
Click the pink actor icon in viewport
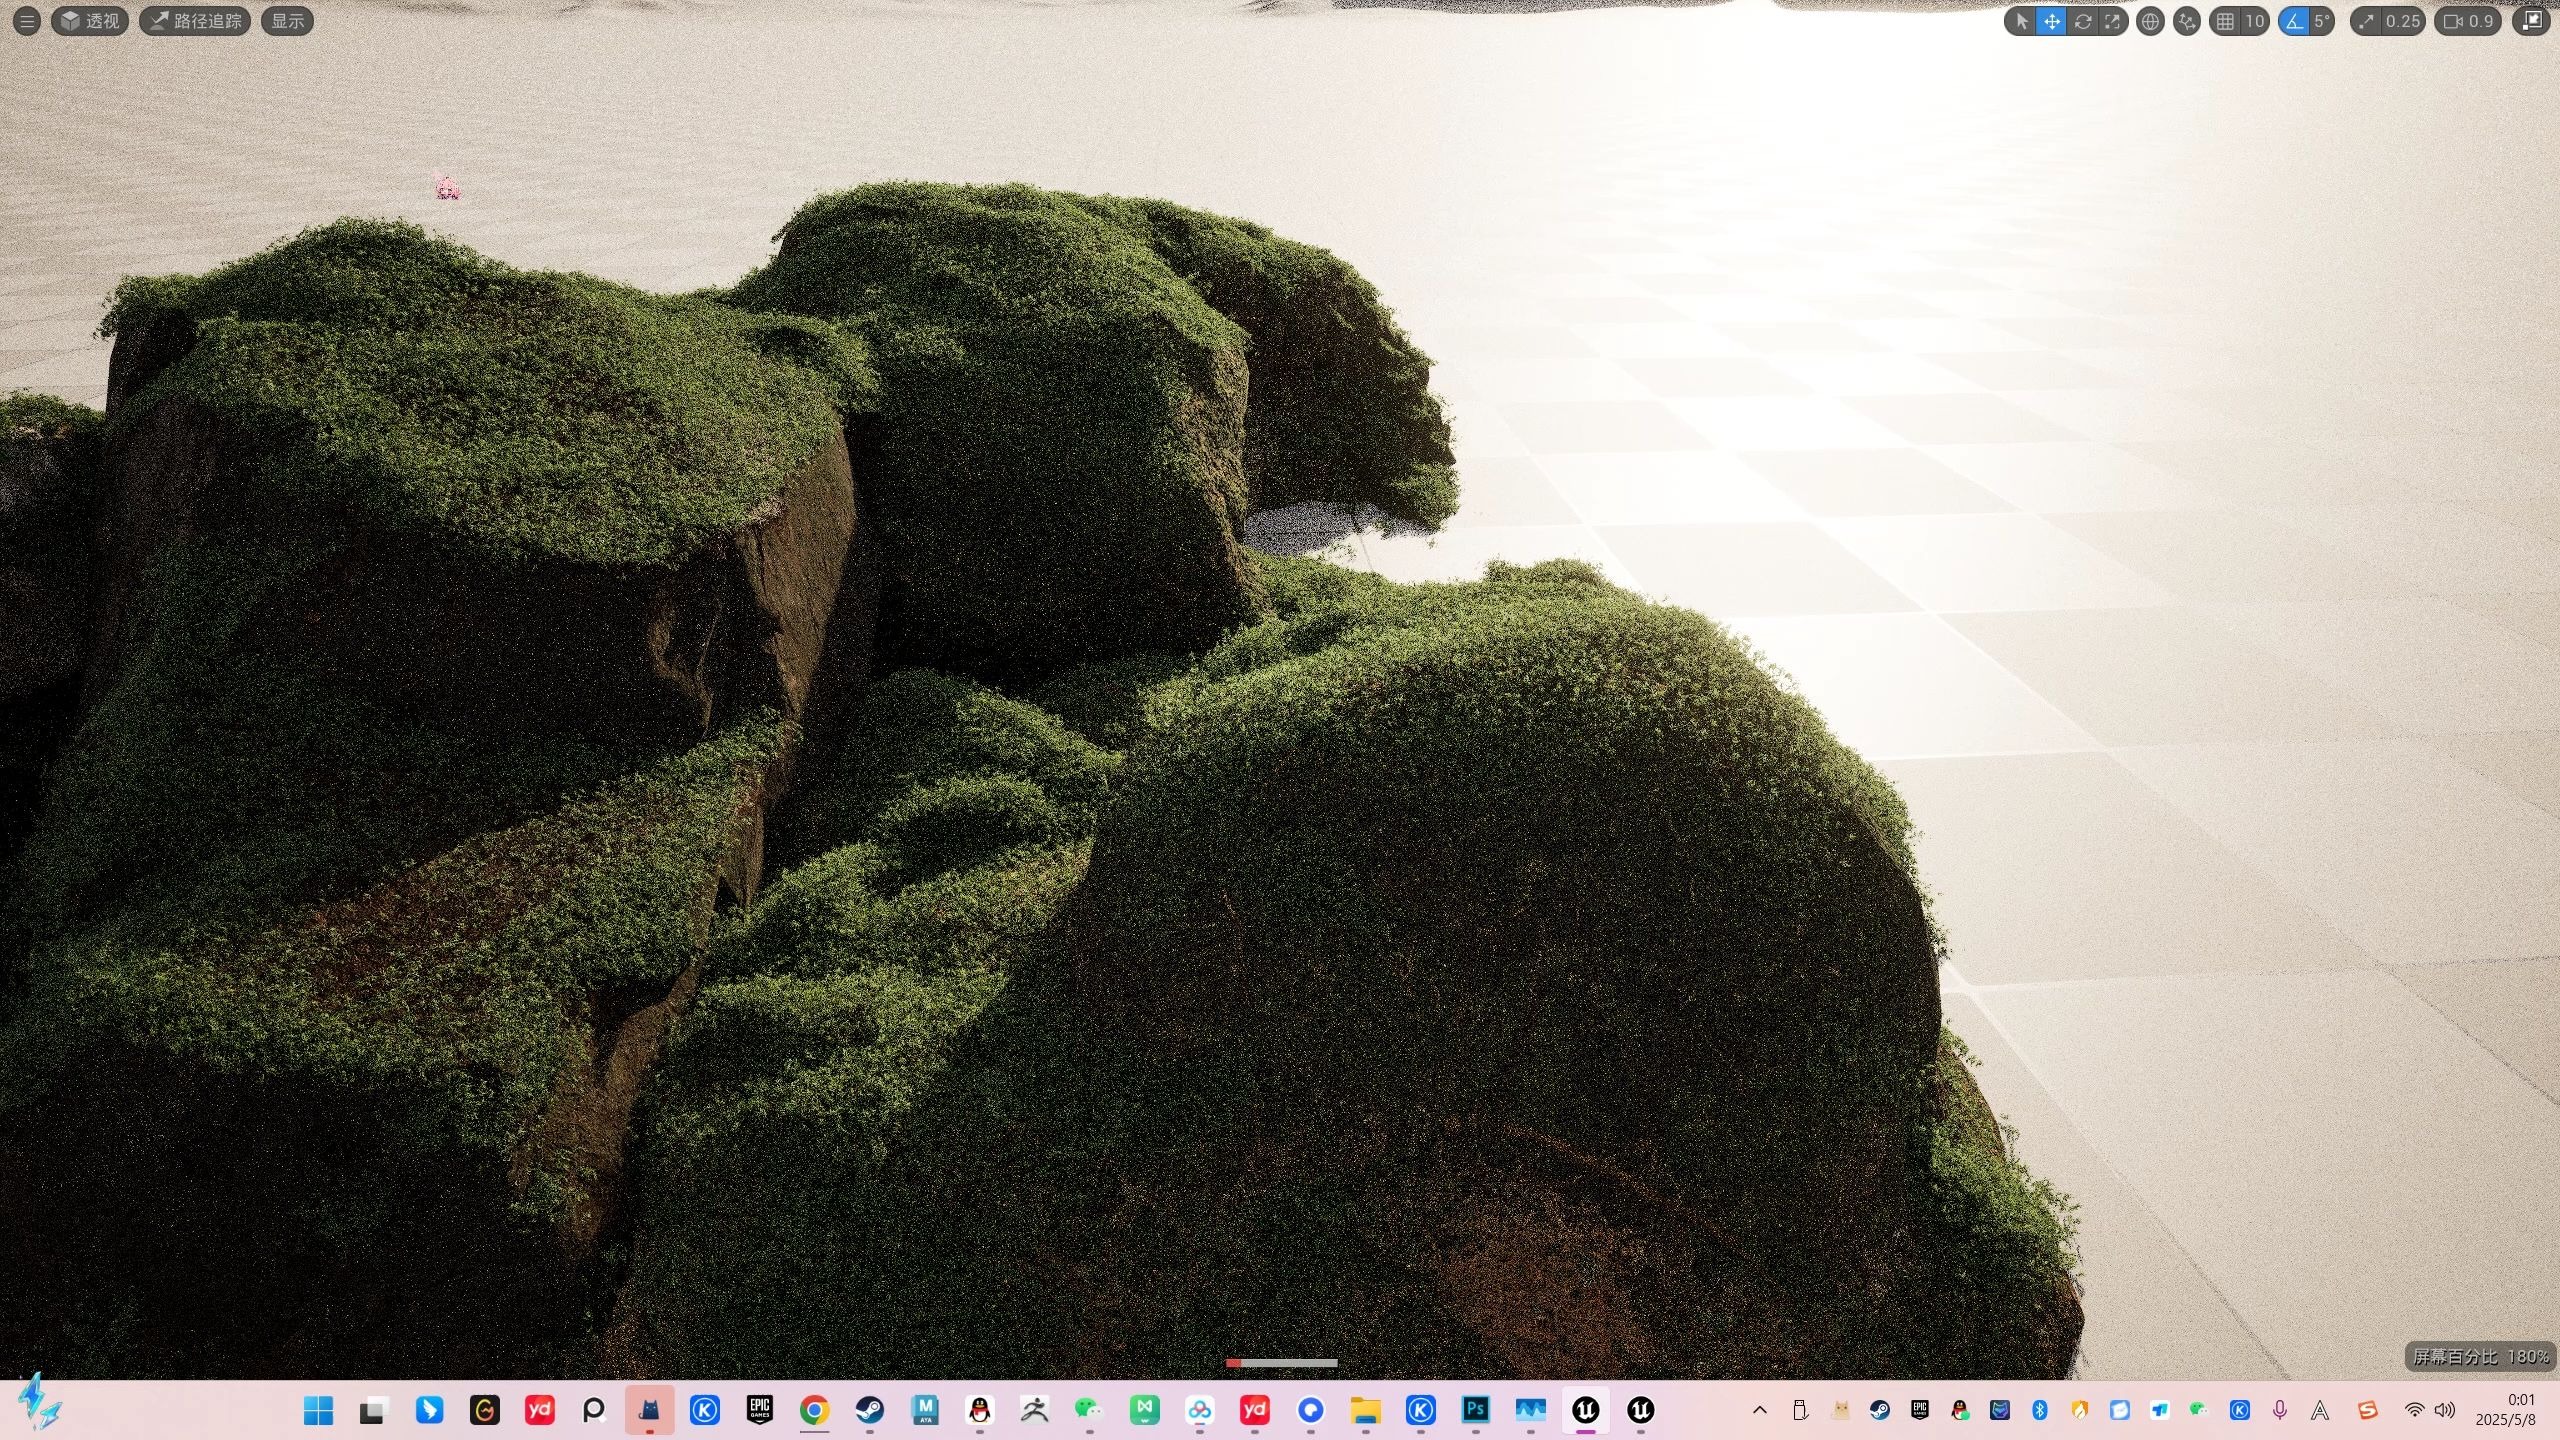[x=447, y=187]
